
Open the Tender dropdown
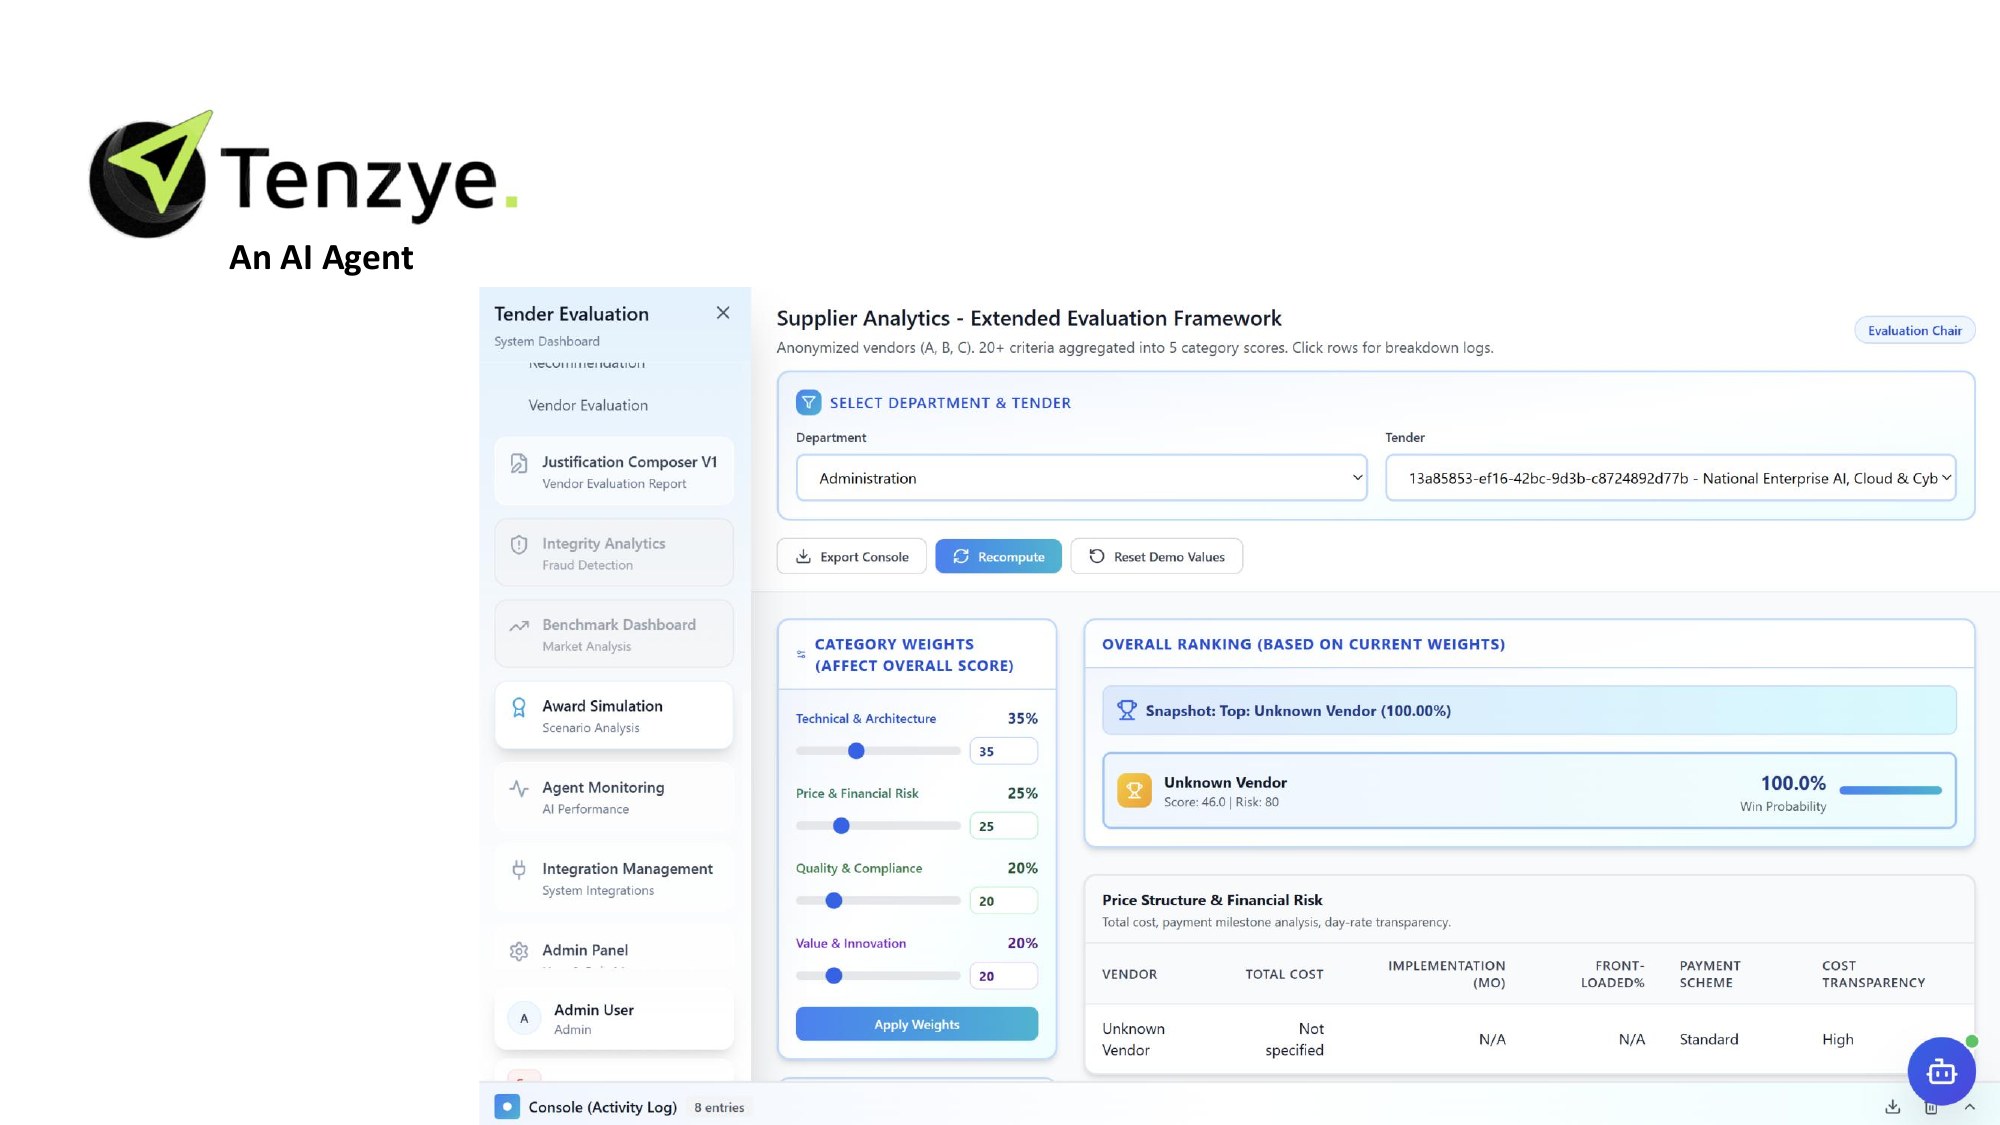pos(1670,478)
